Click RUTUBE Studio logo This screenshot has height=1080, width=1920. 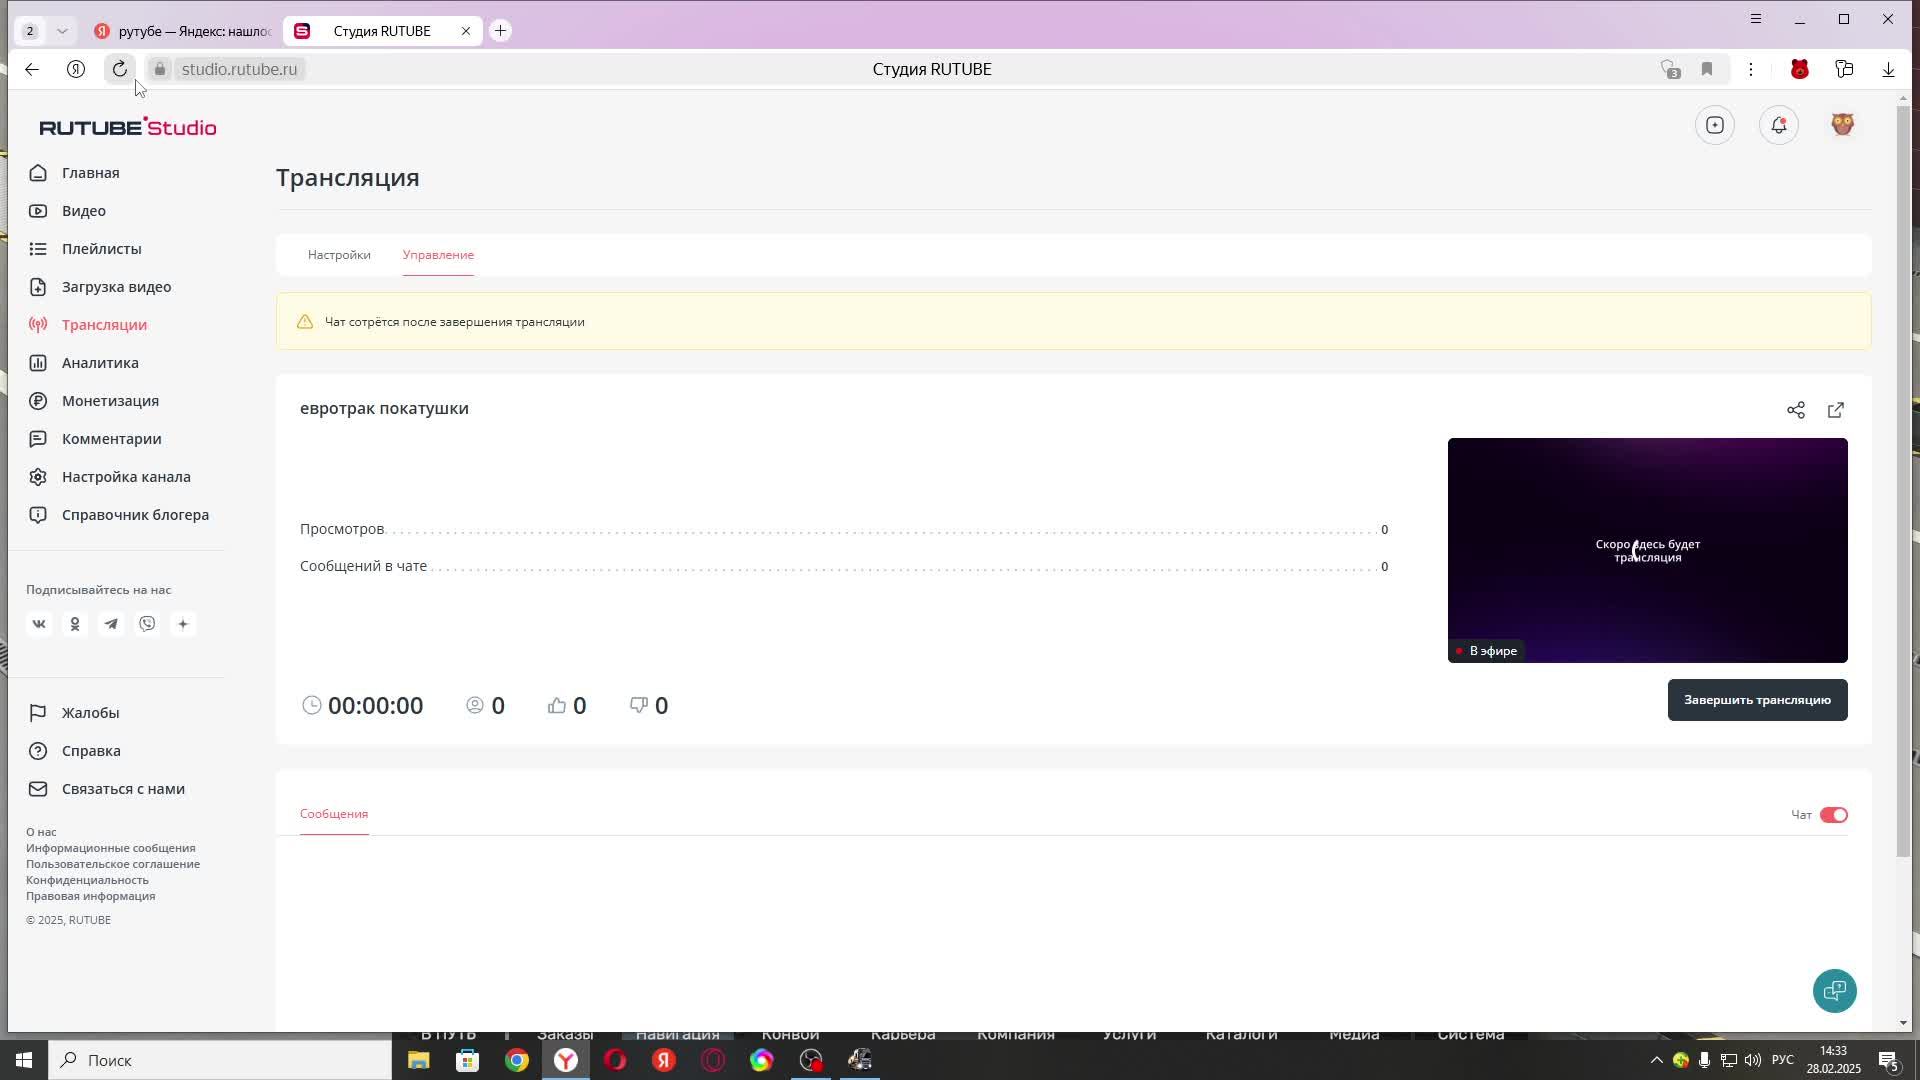point(128,127)
